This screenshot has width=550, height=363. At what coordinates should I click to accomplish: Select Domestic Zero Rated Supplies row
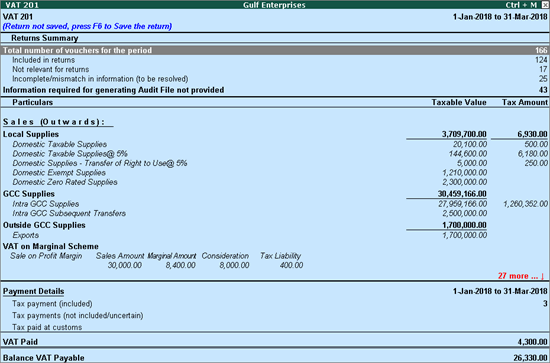pos(275,182)
